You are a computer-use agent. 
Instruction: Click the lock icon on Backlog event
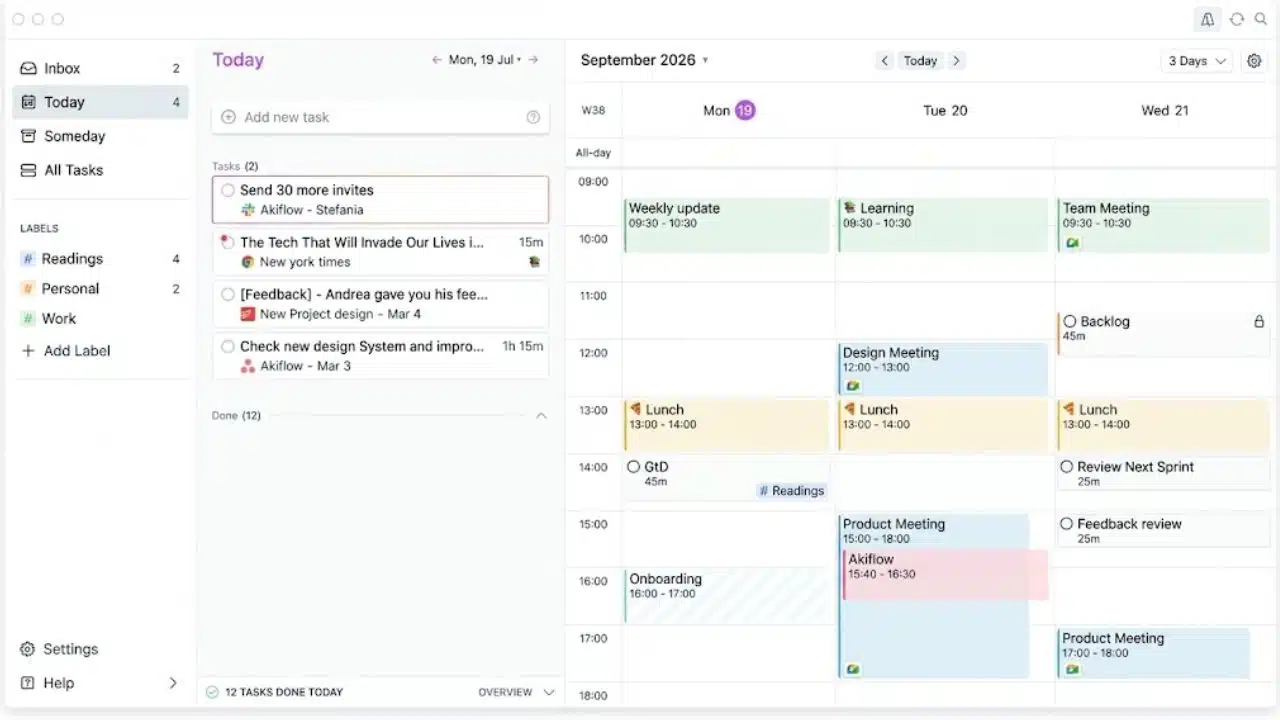coord(1259,322)
